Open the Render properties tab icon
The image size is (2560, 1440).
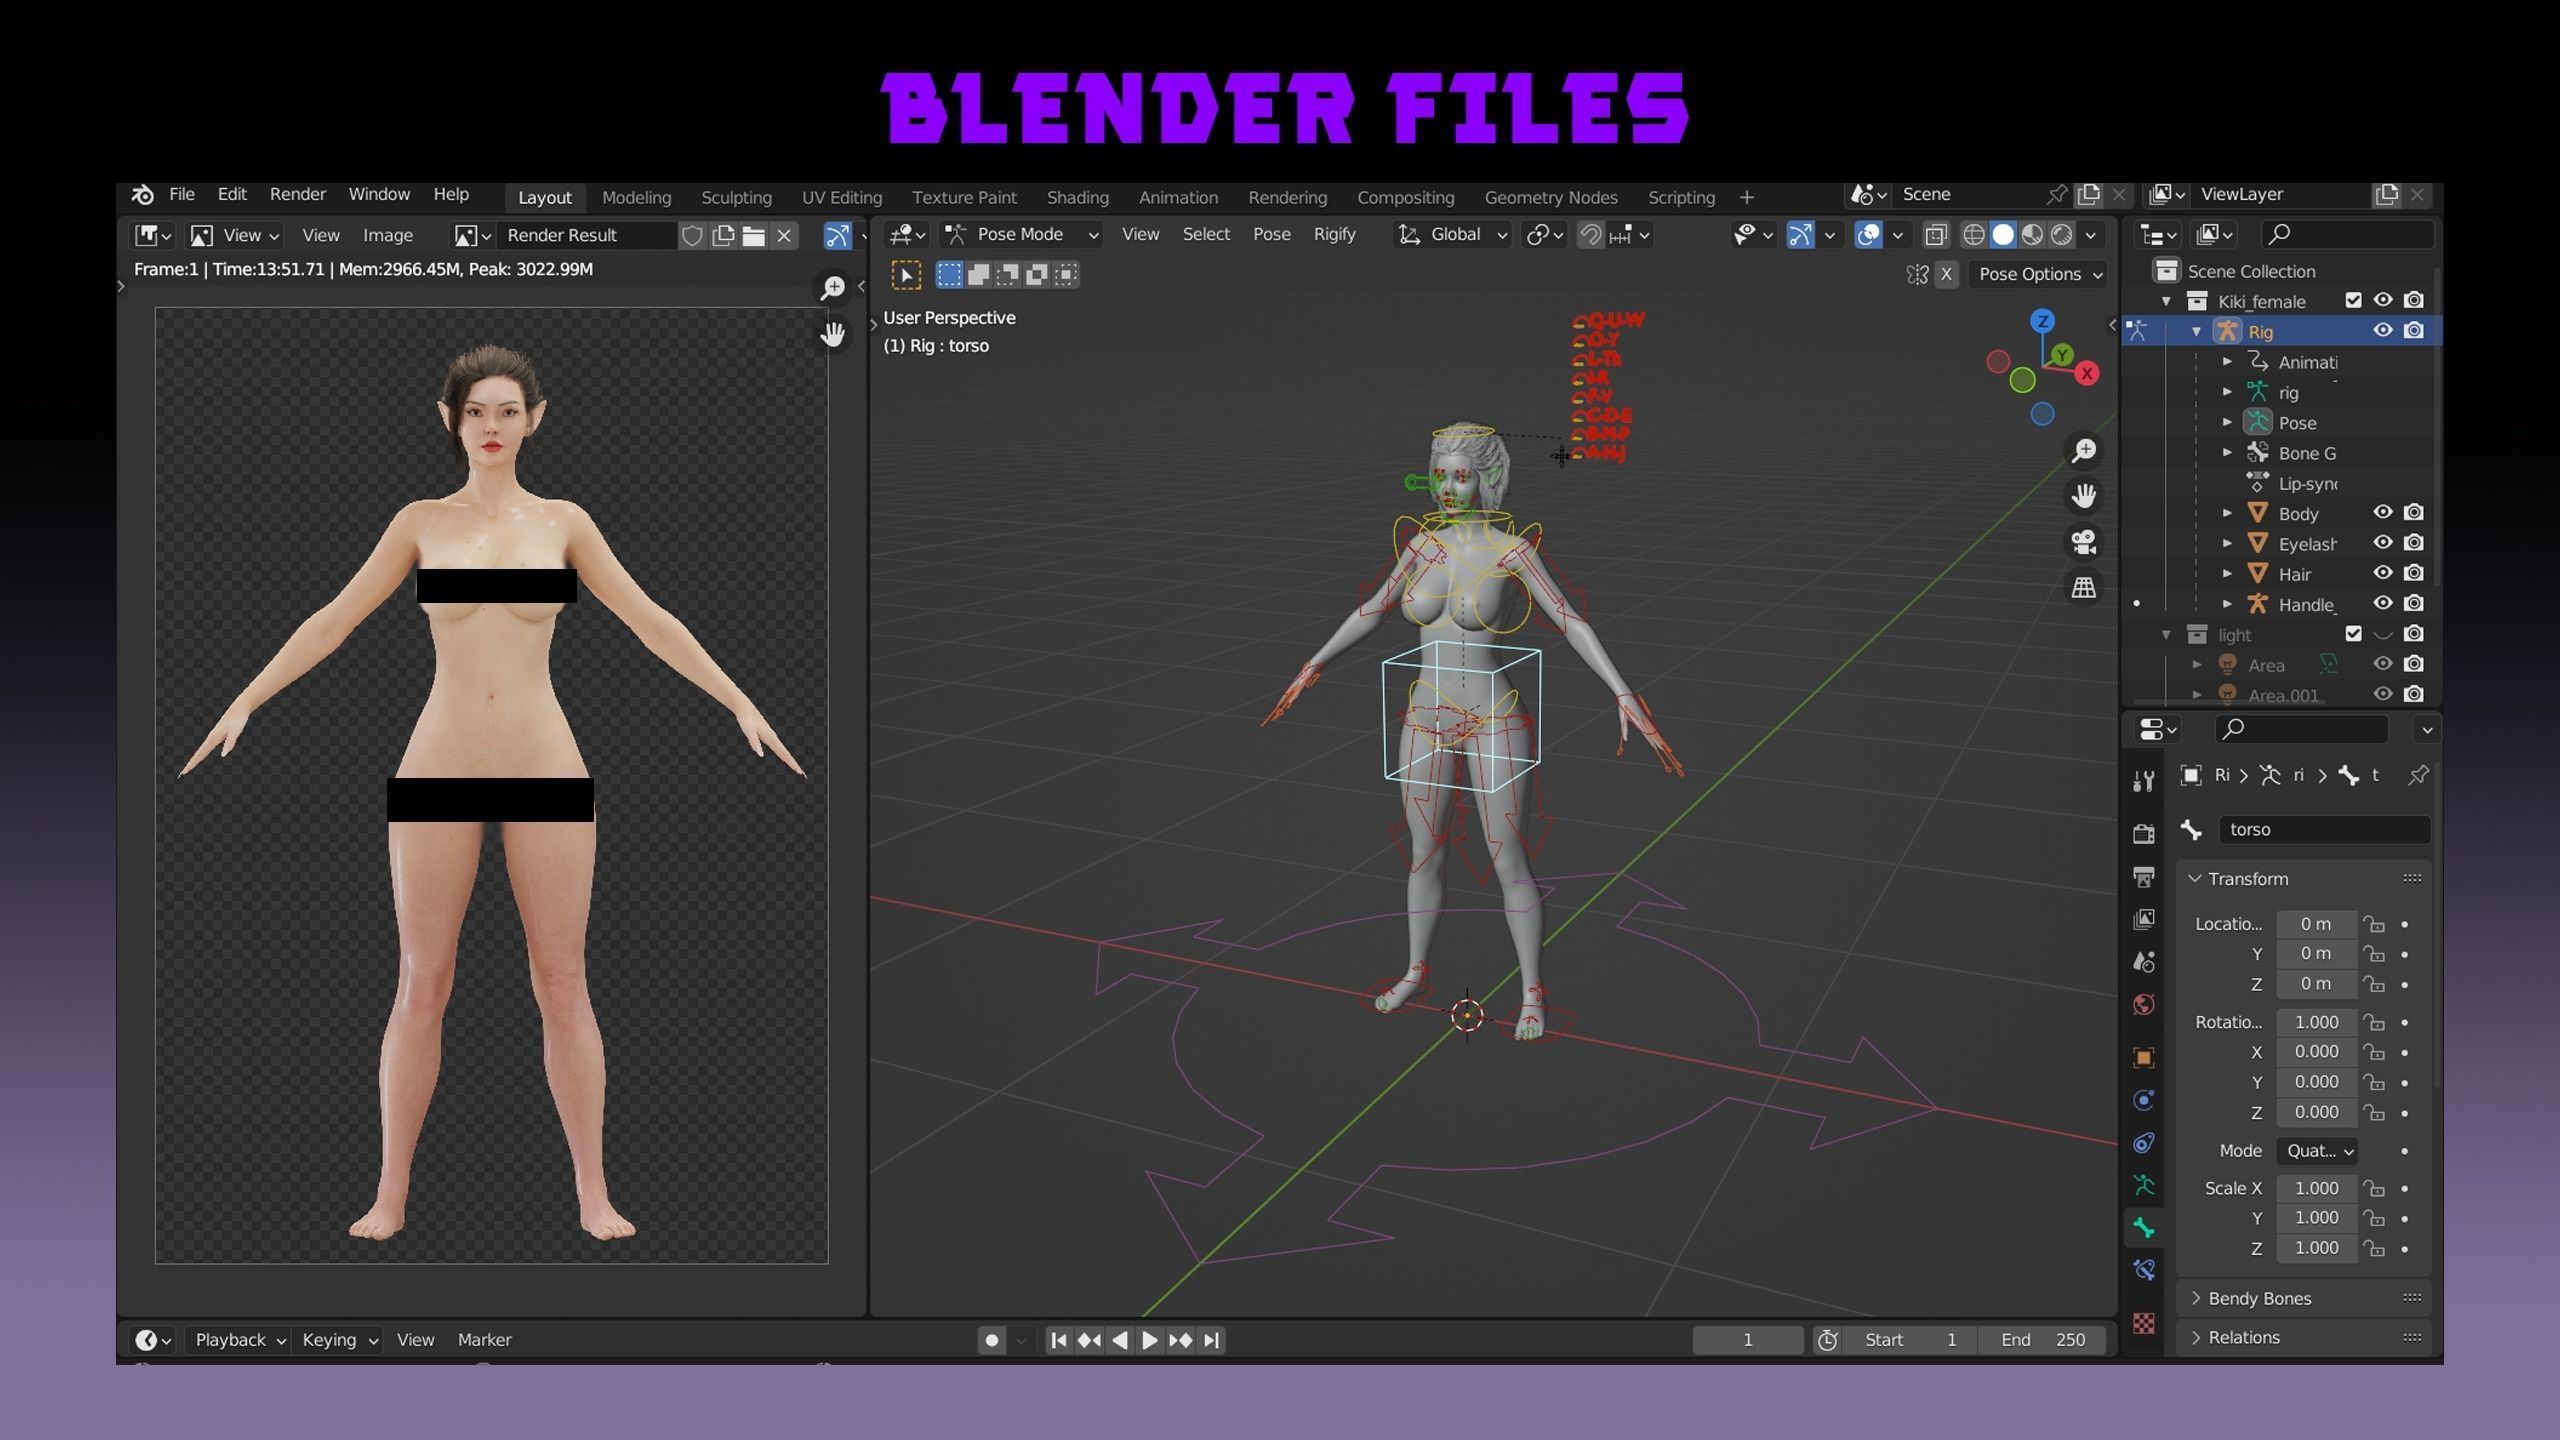tap(2143, 834)
